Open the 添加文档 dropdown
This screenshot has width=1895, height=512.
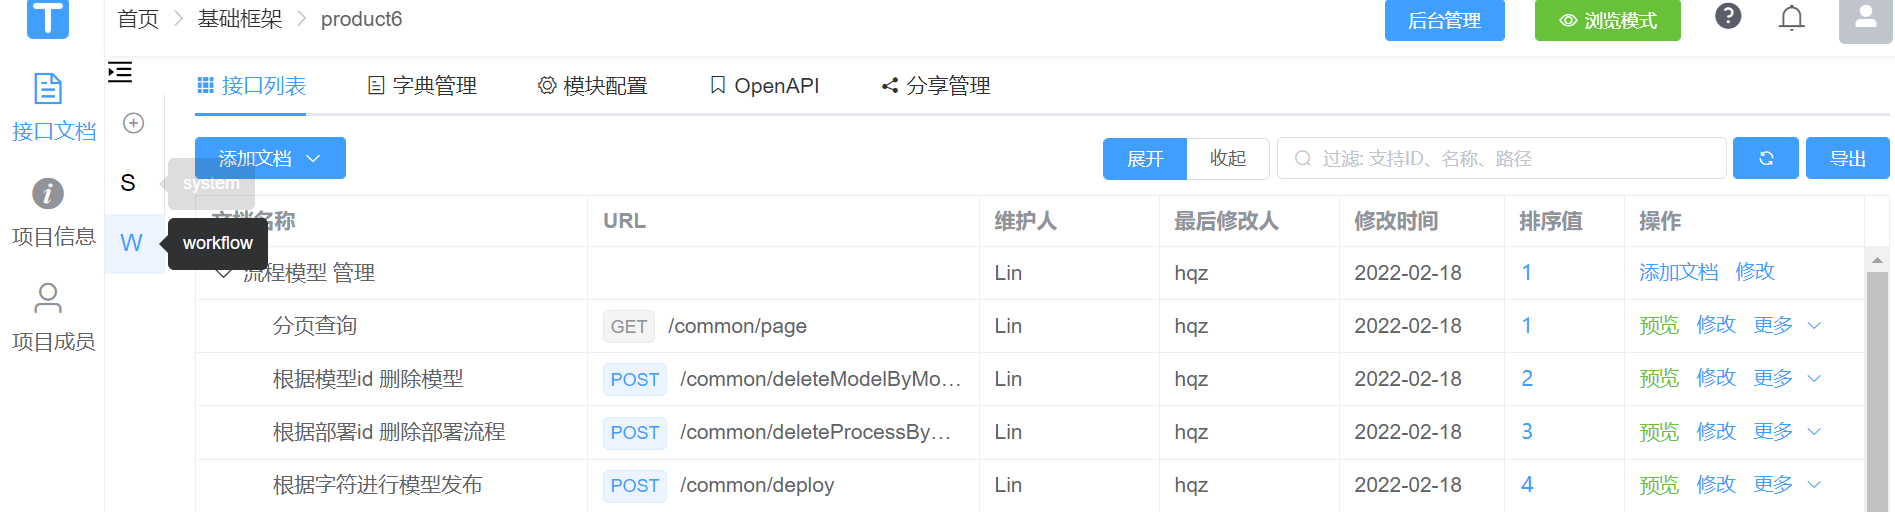coord(270,159)
